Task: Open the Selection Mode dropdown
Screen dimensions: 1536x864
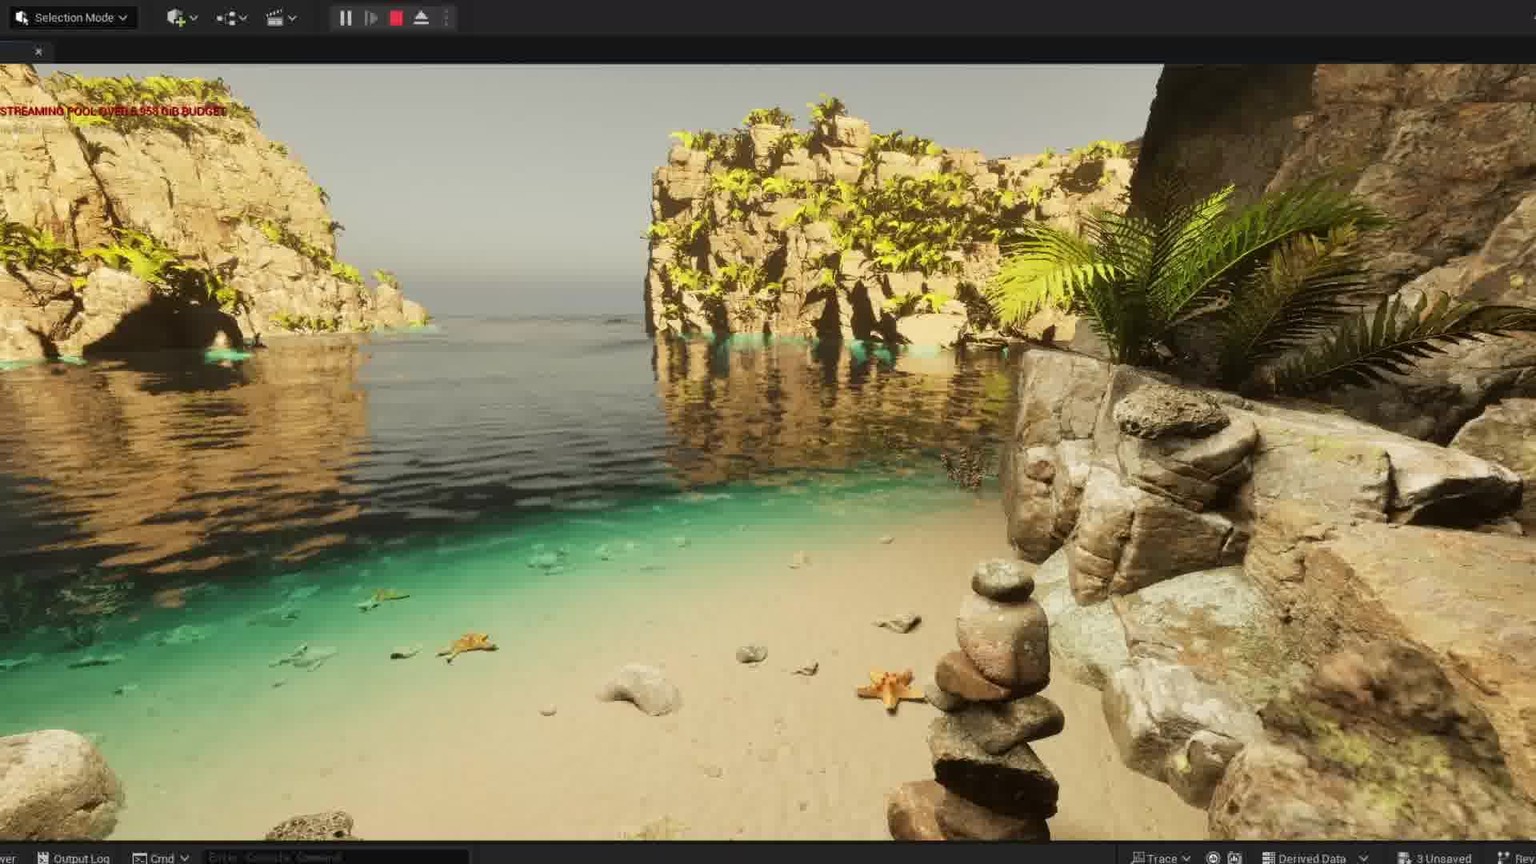Action: pyautogui.click(x=73, y=18)
